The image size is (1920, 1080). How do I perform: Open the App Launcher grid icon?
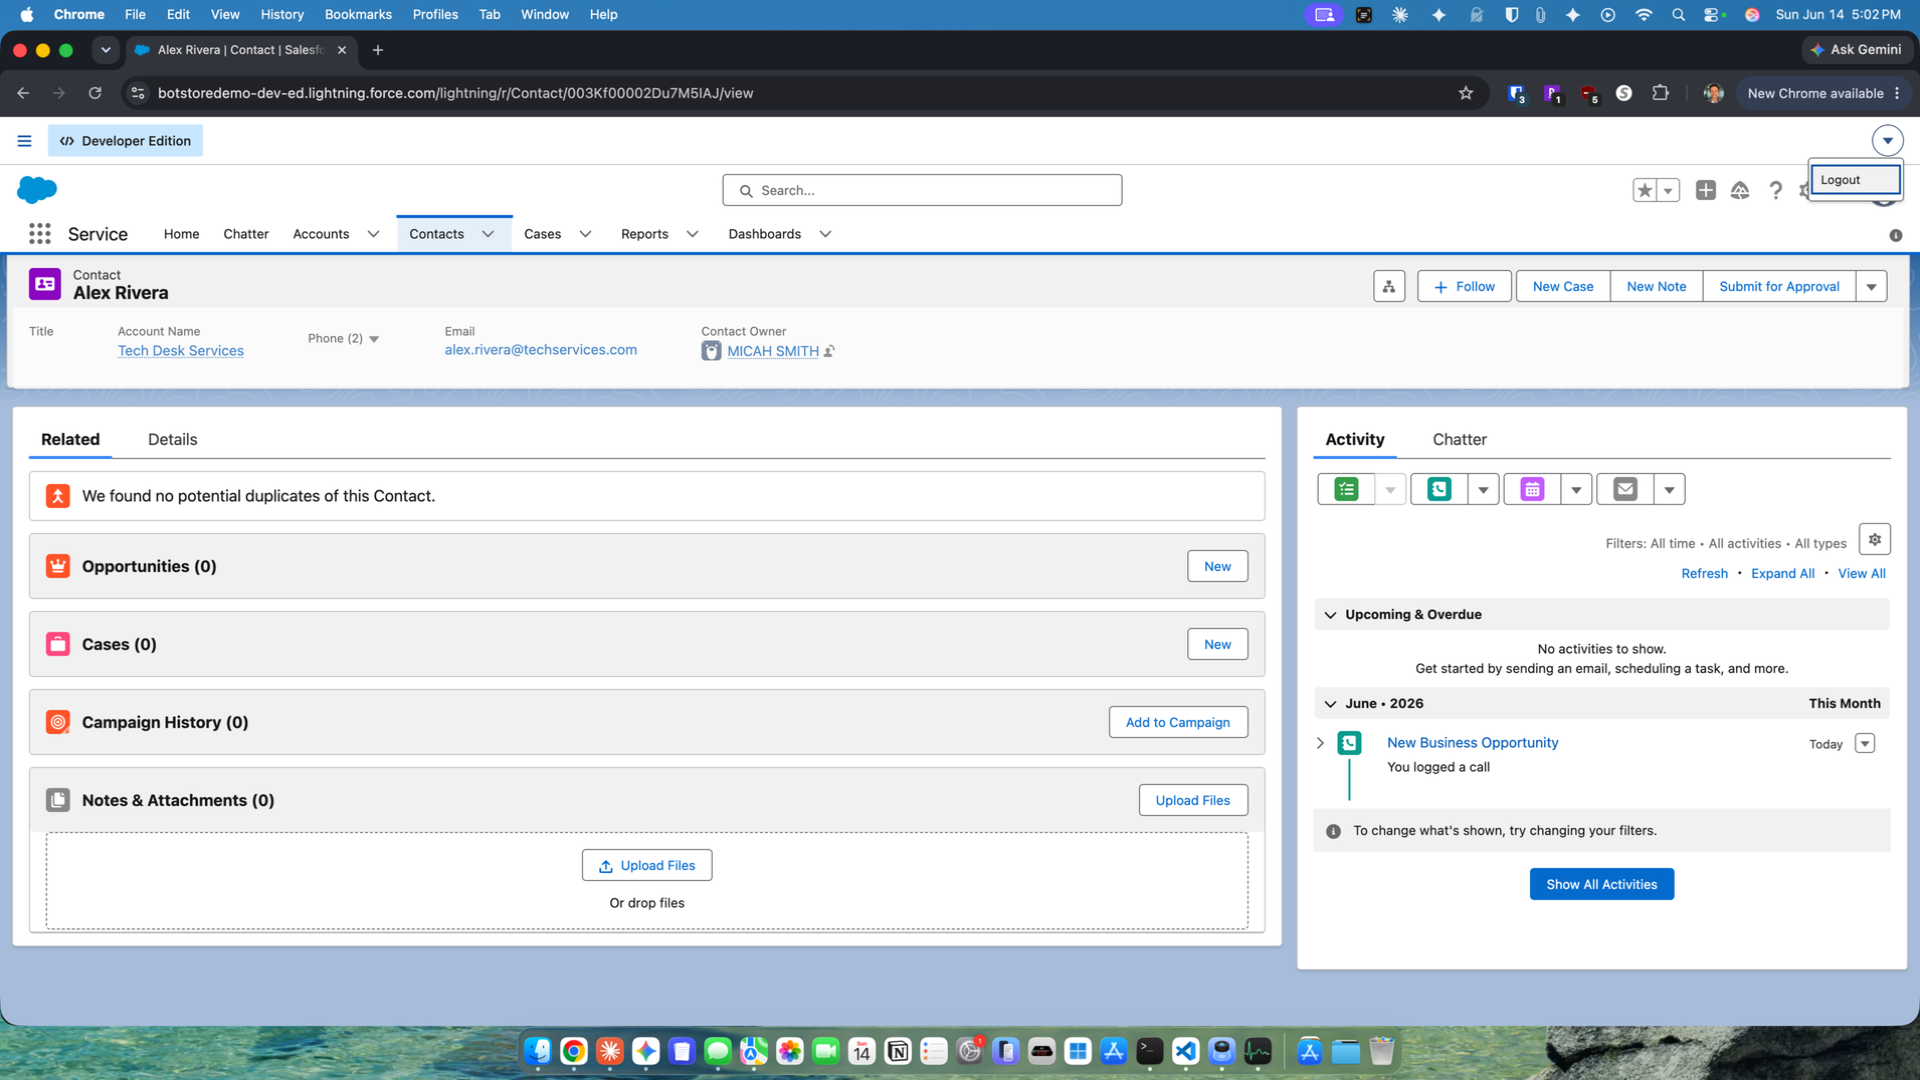pos(40,234)
